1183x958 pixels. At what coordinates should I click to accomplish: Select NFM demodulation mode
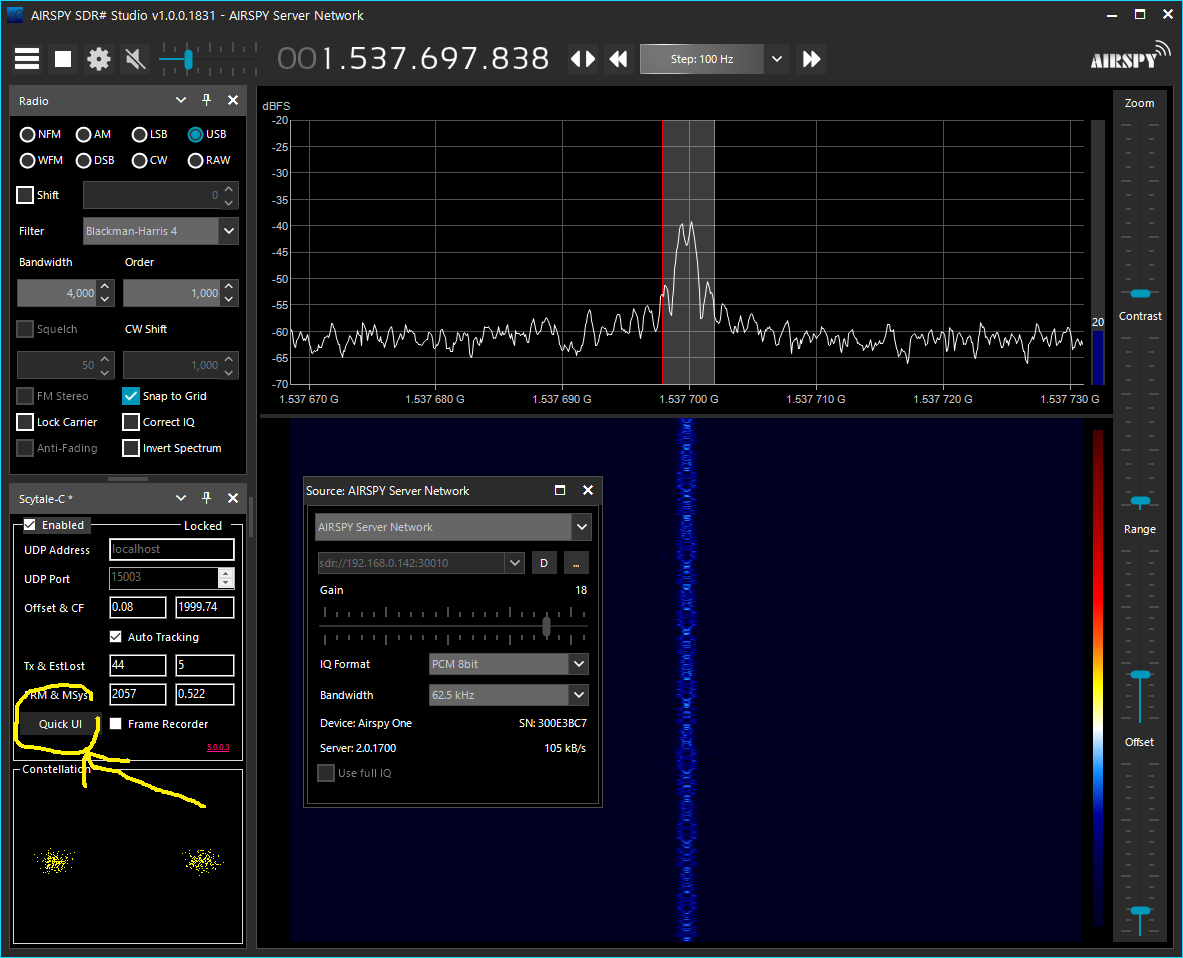click(40, 134)
